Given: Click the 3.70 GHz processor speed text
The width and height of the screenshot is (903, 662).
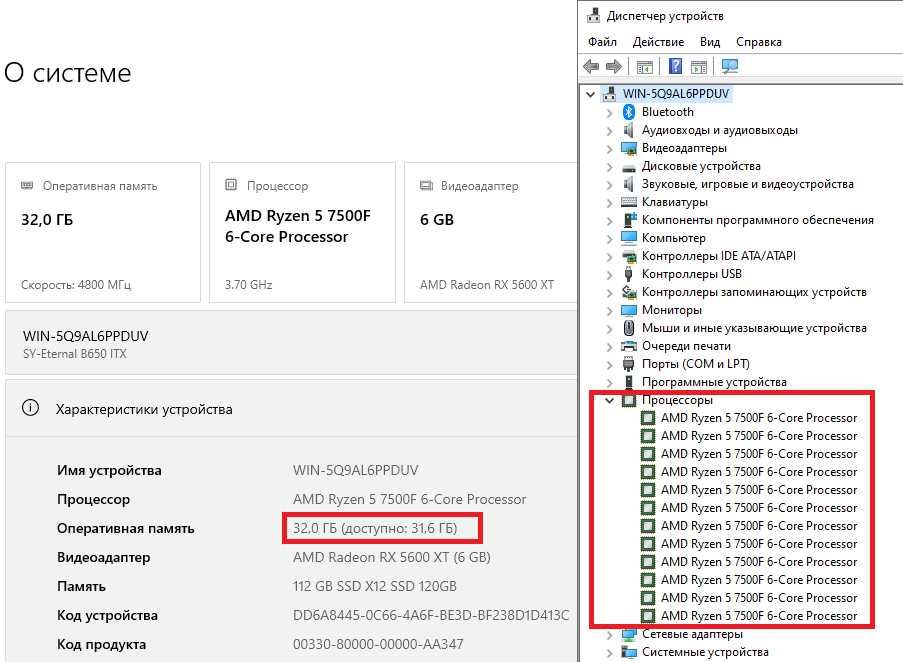Looking at the screenshot, I should pyautogui.click(x=248, y=284).
